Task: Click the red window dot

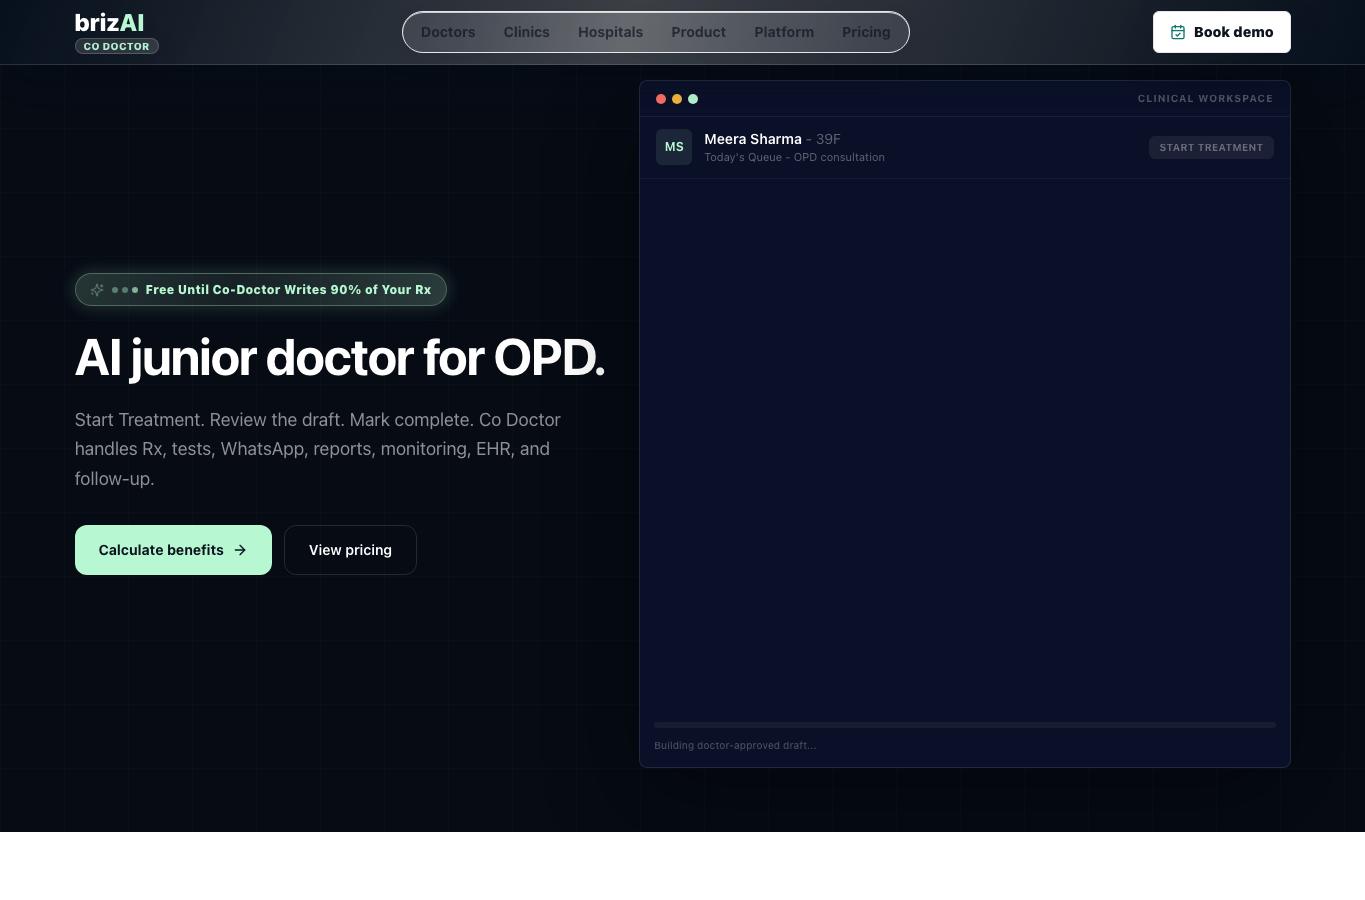Action: coord(661,99)
